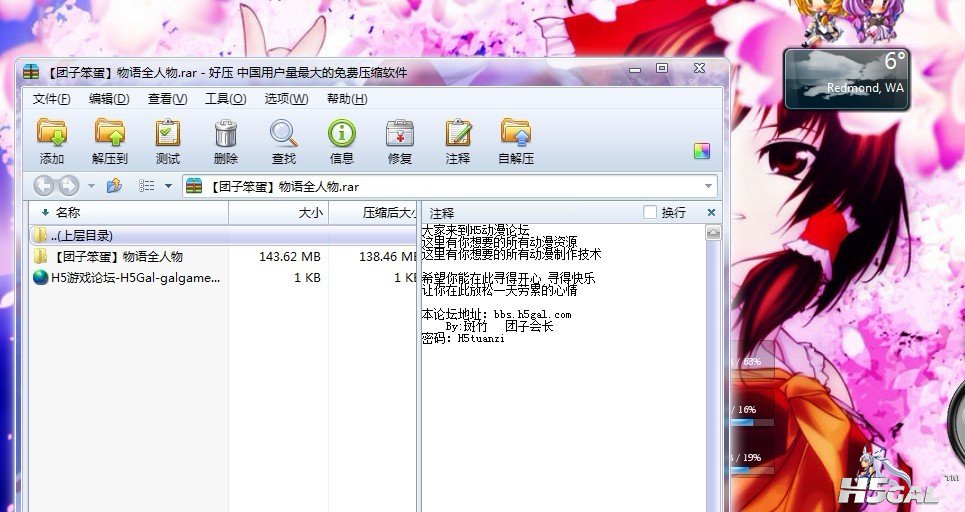Open the 编辑(D) menu
The width and height of the screenshot is (965, 512).
tap(109, 98)
